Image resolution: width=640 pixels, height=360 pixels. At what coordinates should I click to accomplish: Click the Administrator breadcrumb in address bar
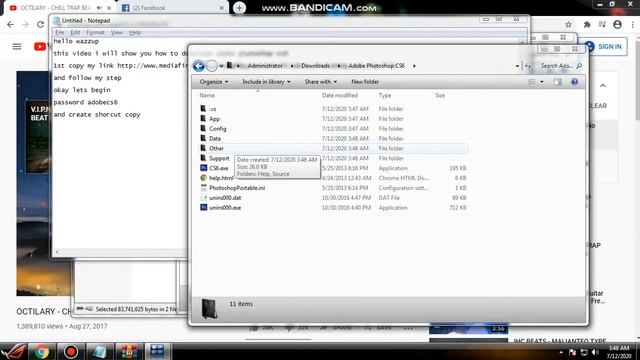point(265,66)
